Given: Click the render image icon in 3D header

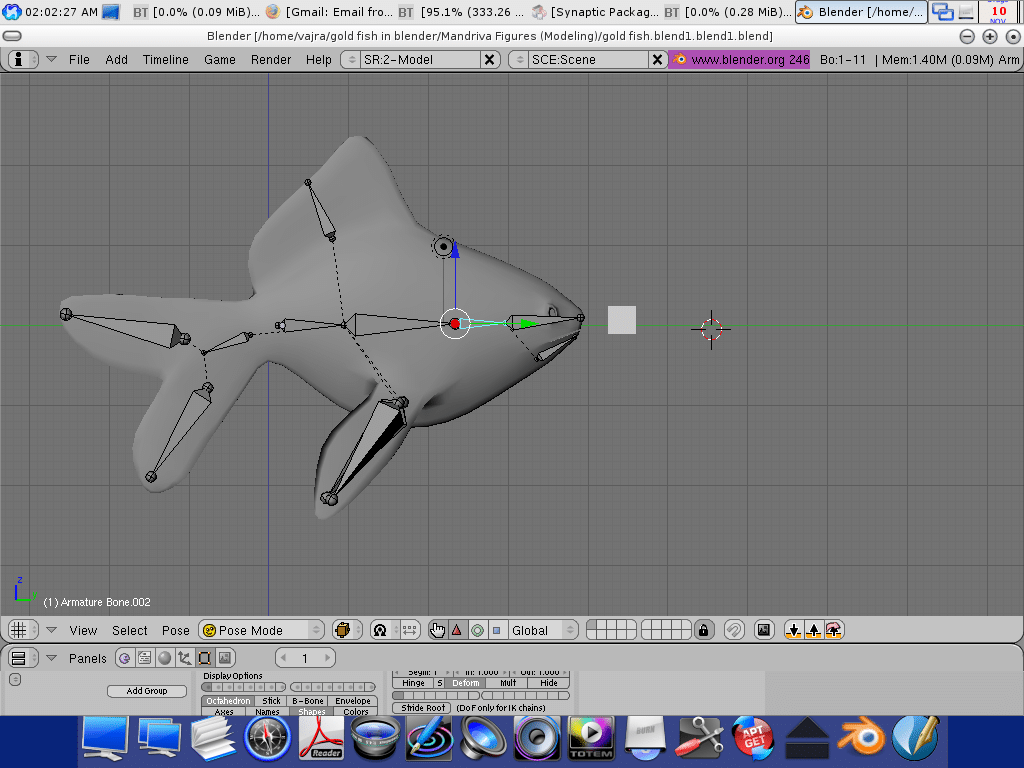Looking at the screenshot, I should tap(764, 630).
